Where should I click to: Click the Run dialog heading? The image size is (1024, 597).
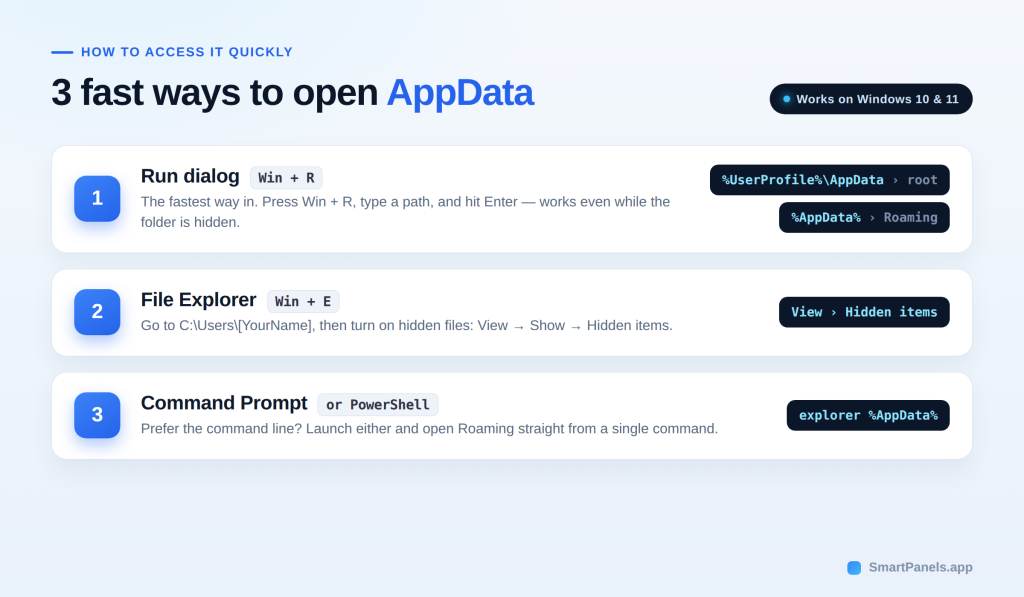coord(190,176)
